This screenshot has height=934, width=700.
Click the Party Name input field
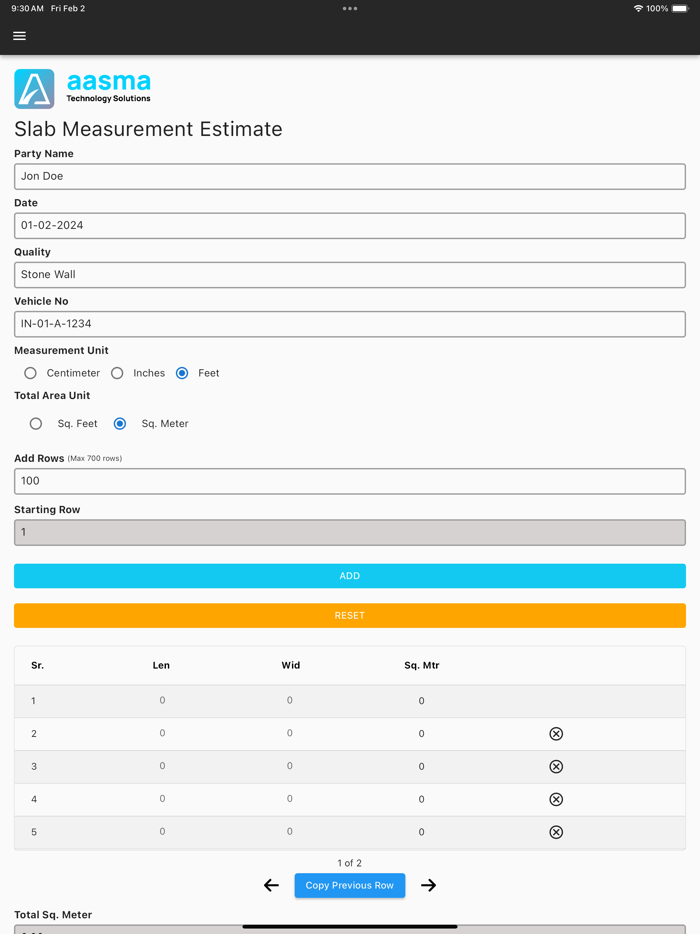[x=349, y=176]
